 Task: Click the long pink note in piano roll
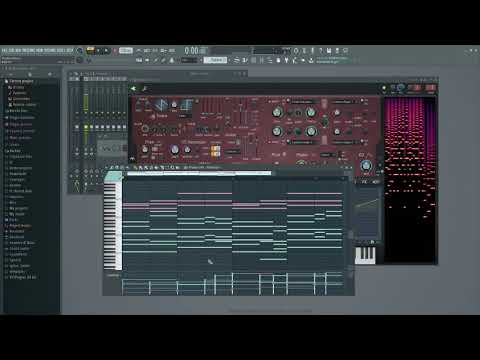[x=204, y=193]
